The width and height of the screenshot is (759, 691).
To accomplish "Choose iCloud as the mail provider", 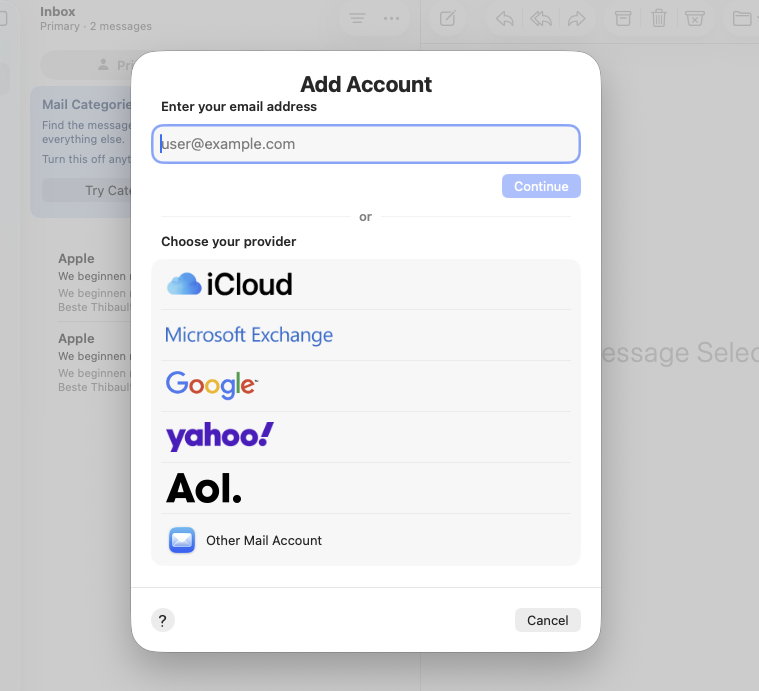I will 230,285.
